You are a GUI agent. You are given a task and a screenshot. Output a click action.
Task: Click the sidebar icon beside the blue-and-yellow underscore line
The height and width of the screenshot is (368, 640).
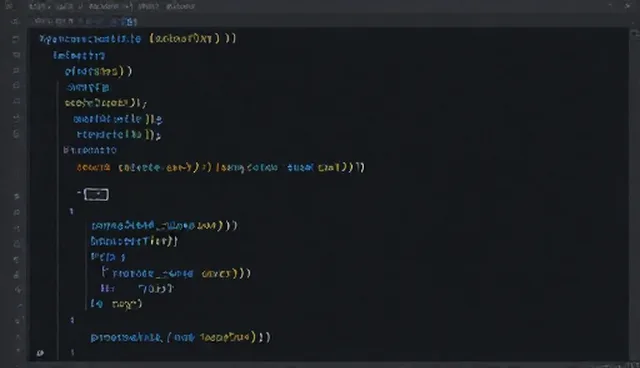click(16, 228)
